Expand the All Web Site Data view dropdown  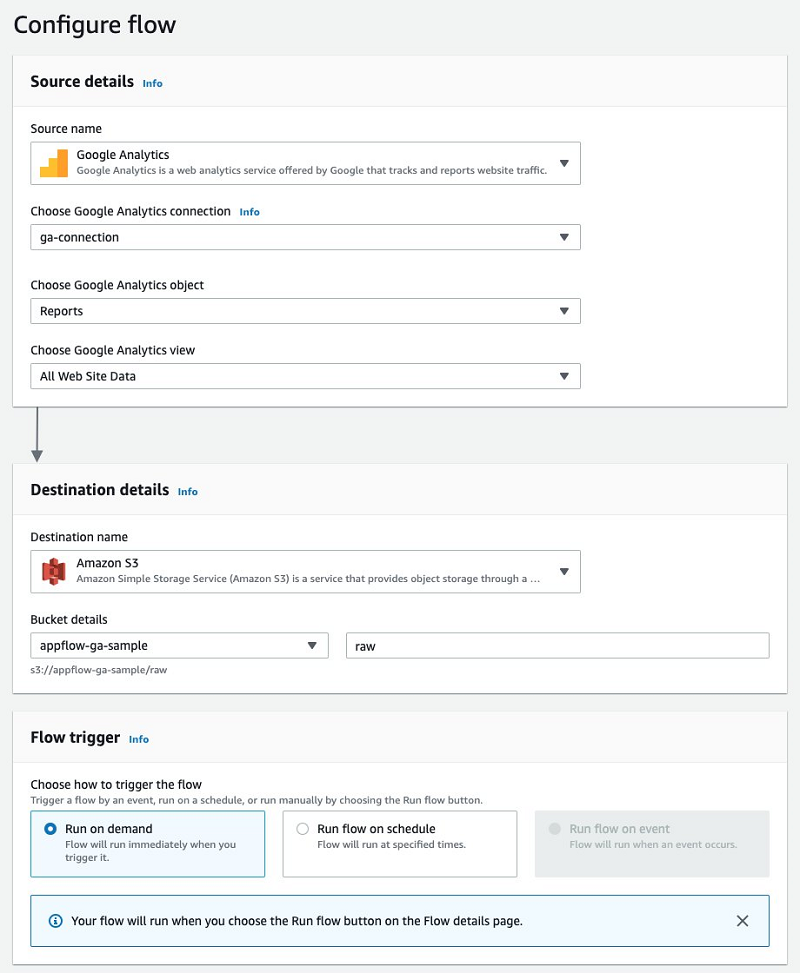[564, 377]
